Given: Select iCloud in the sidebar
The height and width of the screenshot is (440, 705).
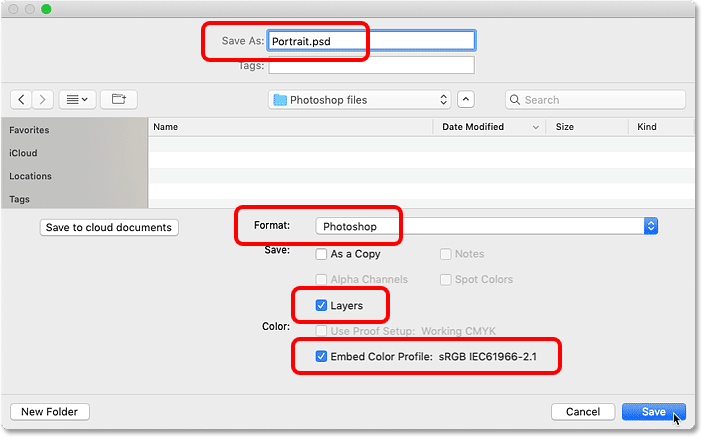Looking at the screenshot, I should 23,153.
